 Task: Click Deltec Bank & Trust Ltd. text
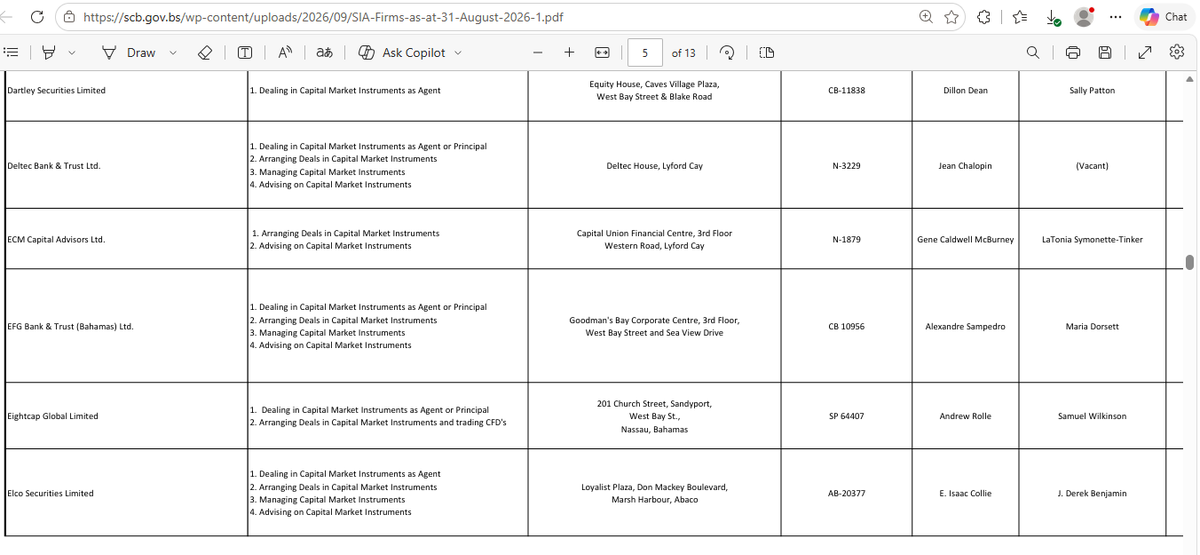[53, 166]
